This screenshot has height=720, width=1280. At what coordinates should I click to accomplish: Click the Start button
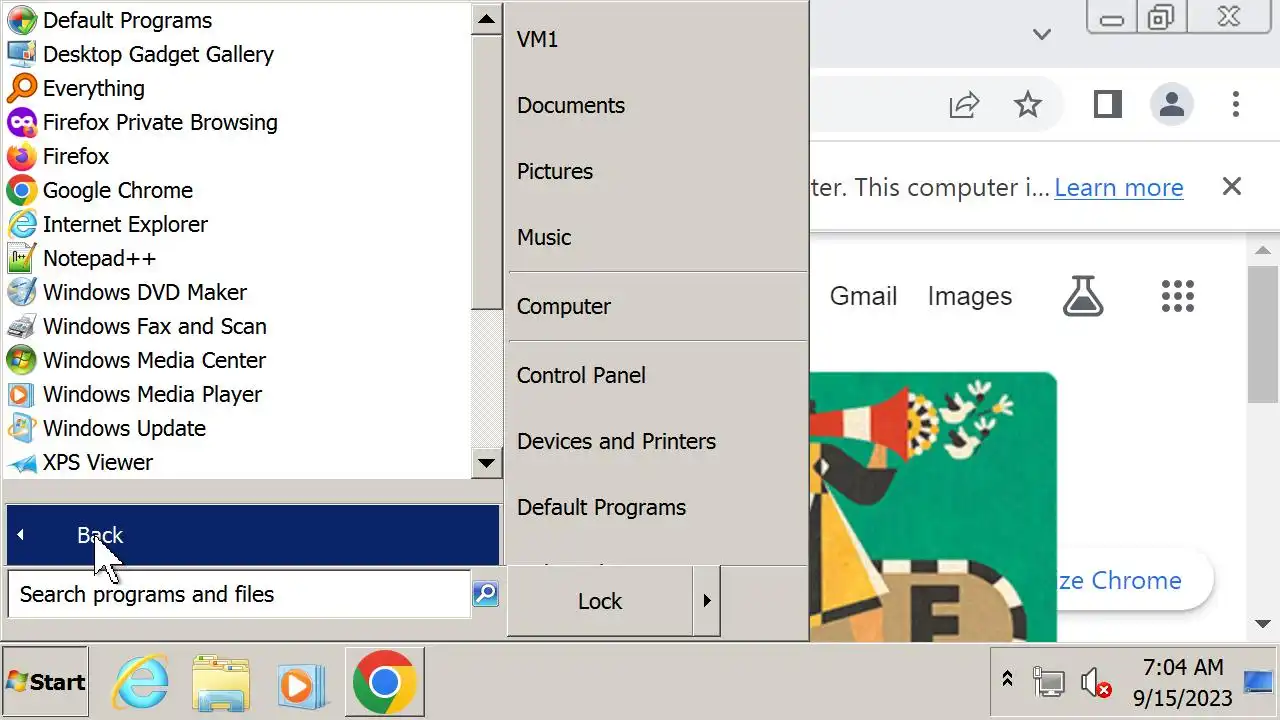pyautogui.click(x=46, y=682)
